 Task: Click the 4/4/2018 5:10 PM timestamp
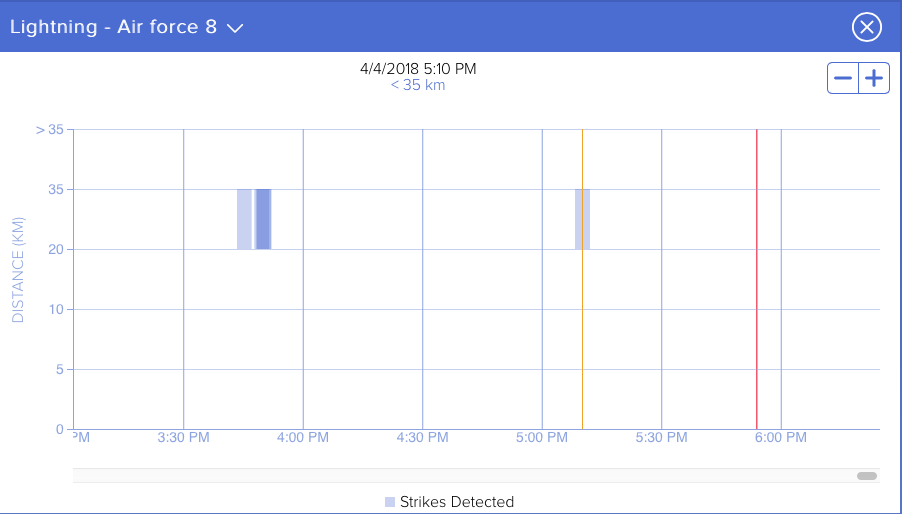(418, 69)
